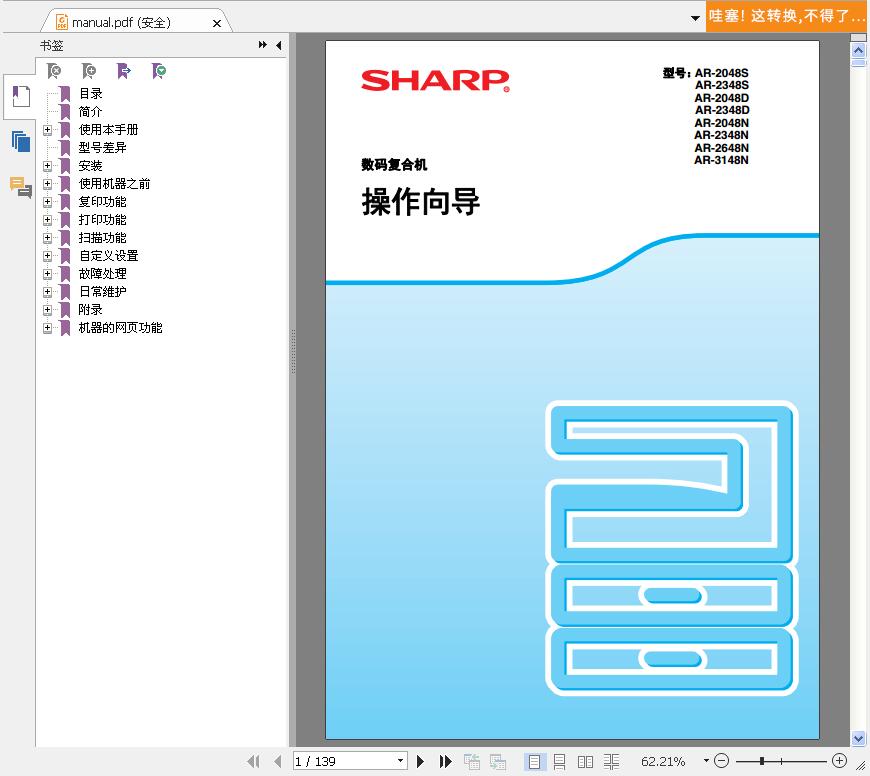870x776 pixels.
Task: Open the tab list dropdown arrow
Action: pos(695,18)
